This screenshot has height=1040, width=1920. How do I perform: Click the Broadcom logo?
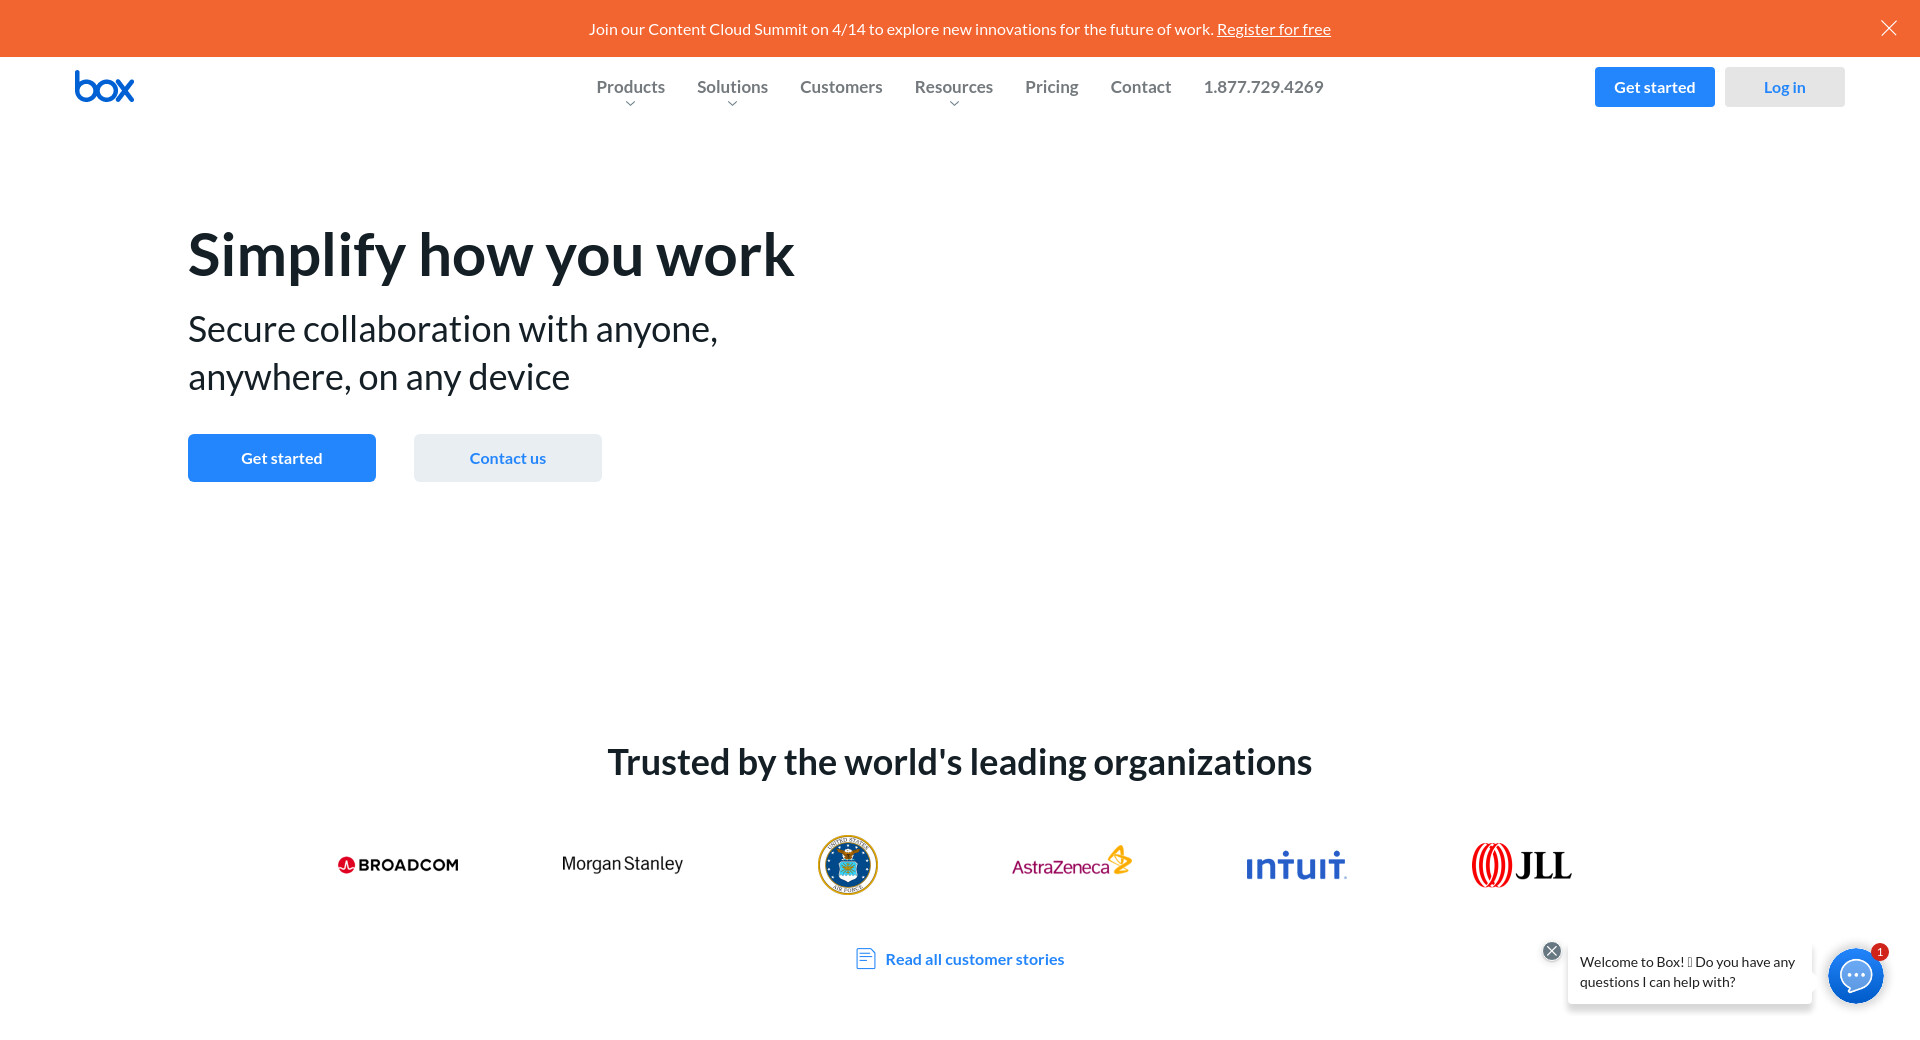(x=398, y=865)
